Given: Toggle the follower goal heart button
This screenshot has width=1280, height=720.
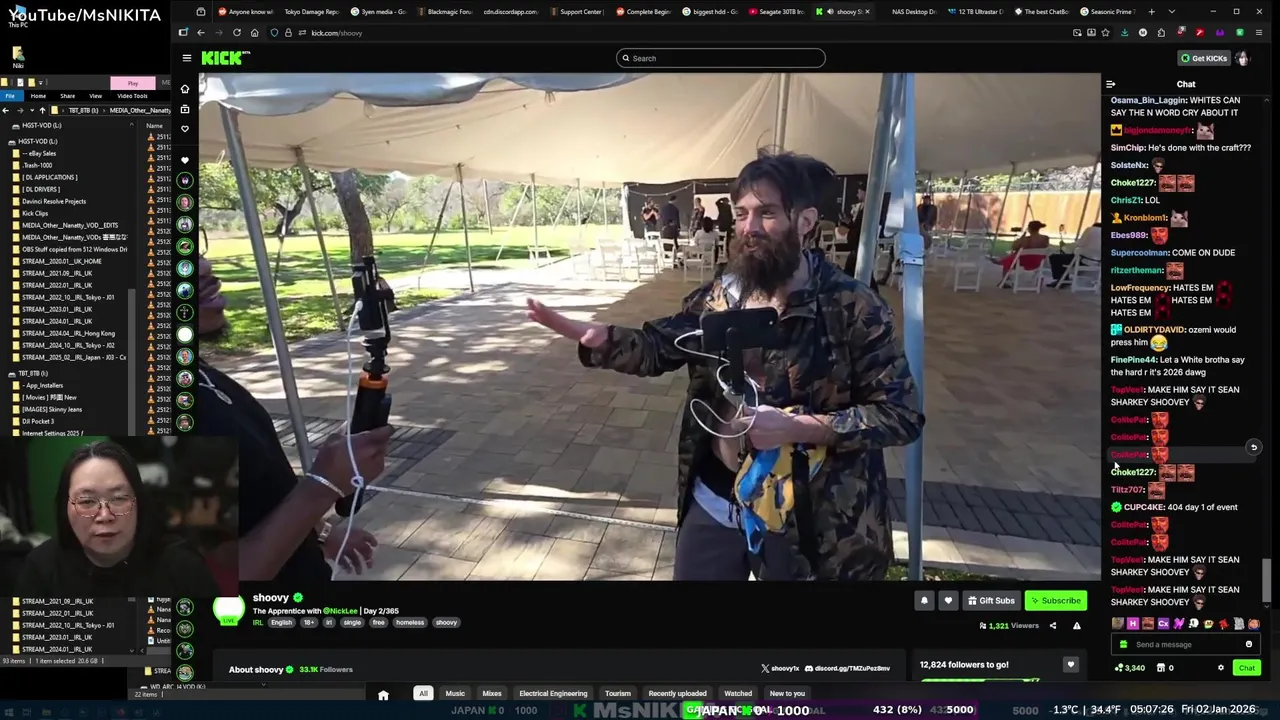Looking at the screenshot, I should pyautogui.click(x=1070, y=665).
